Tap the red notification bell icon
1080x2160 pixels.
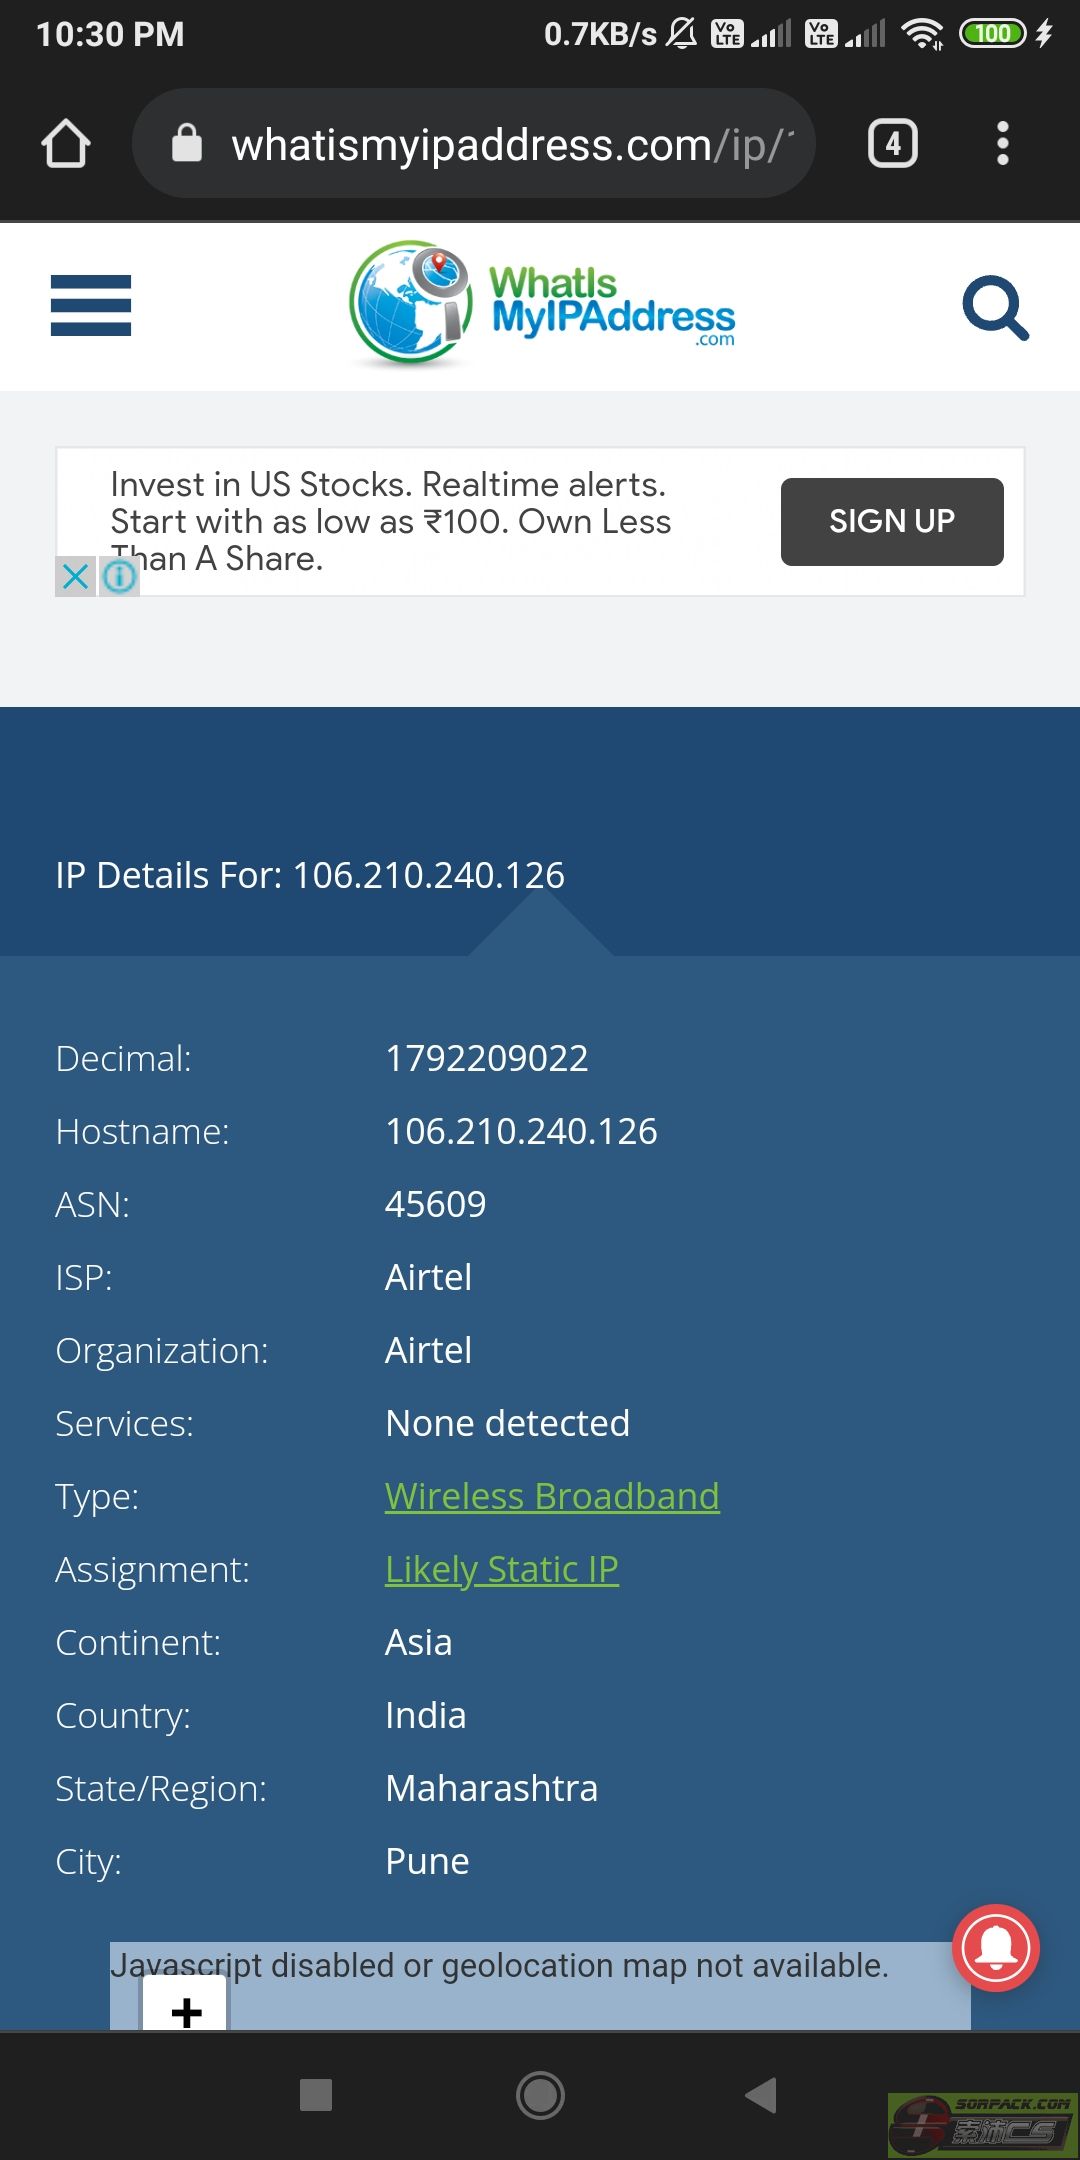[x=996, y=1948]
